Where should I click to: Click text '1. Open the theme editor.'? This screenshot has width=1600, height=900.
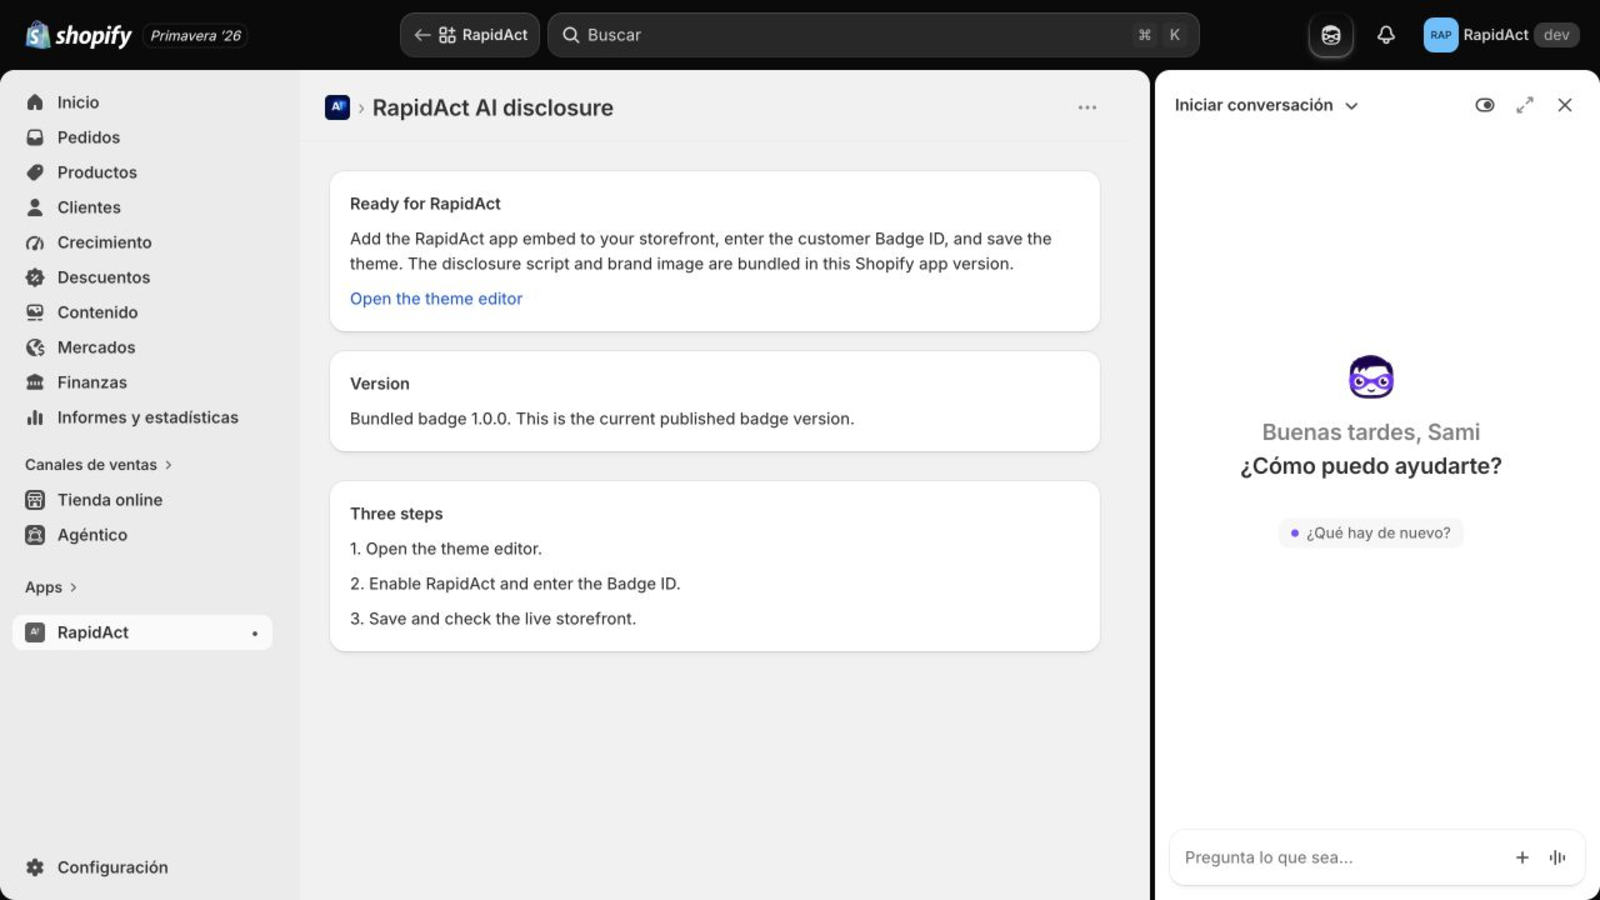[x=446, y=549]
